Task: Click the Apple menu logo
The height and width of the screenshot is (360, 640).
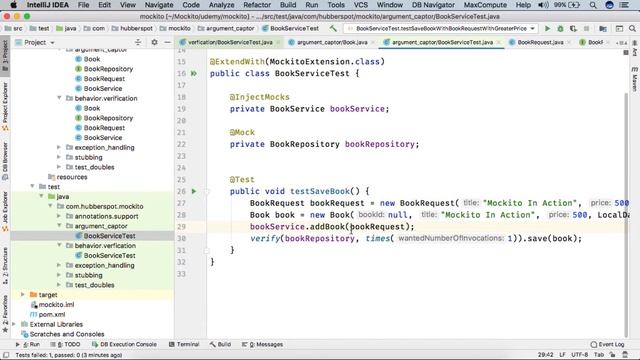Action: (x=13, y=5)
